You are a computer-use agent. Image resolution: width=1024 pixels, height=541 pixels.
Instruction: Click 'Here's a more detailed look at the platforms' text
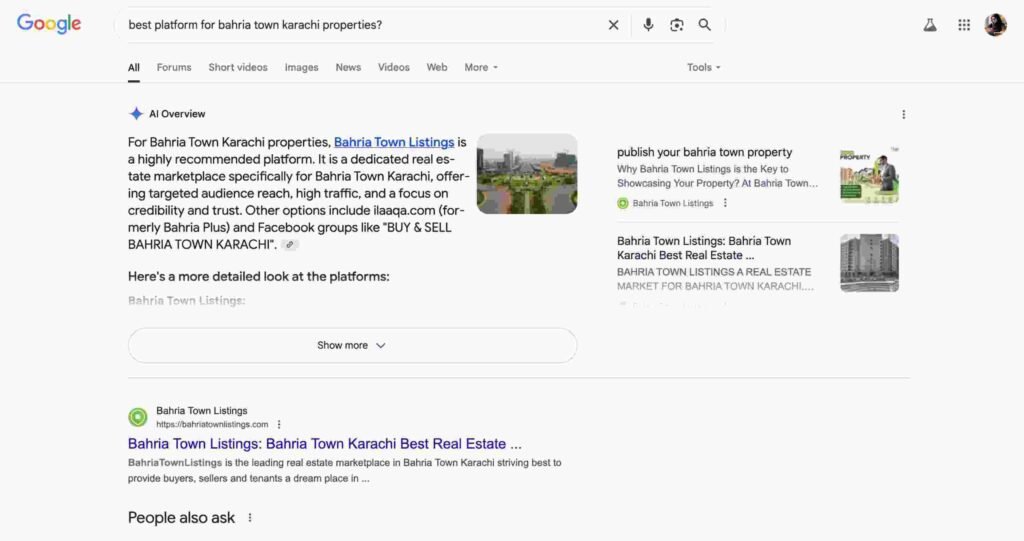coord(259,276)
